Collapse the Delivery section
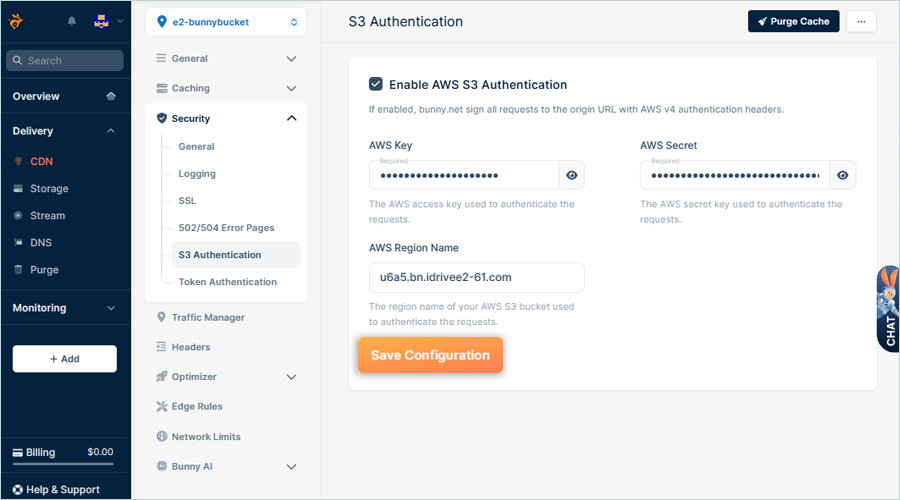The image size is (900, 500). 111,131
